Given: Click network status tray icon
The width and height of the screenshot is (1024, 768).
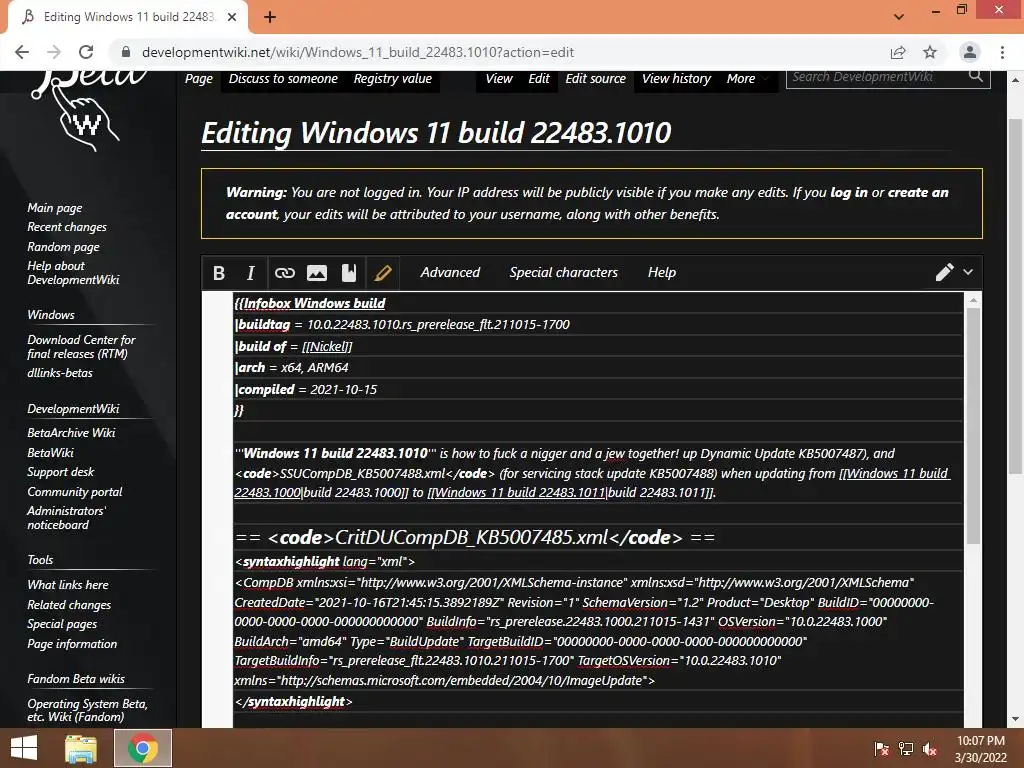Looking at the screenshot, I should coord(906,749).
